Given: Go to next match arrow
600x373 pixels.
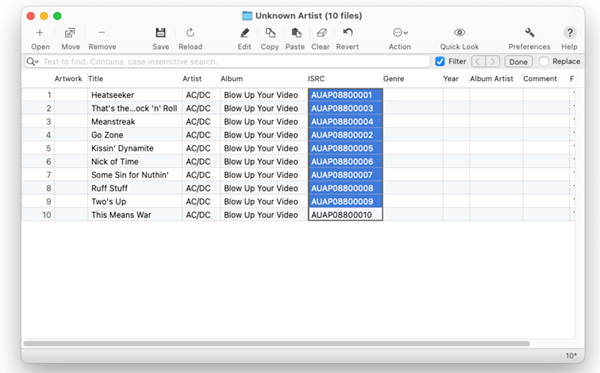Looking at the screenshot, I should click(493, 62).
